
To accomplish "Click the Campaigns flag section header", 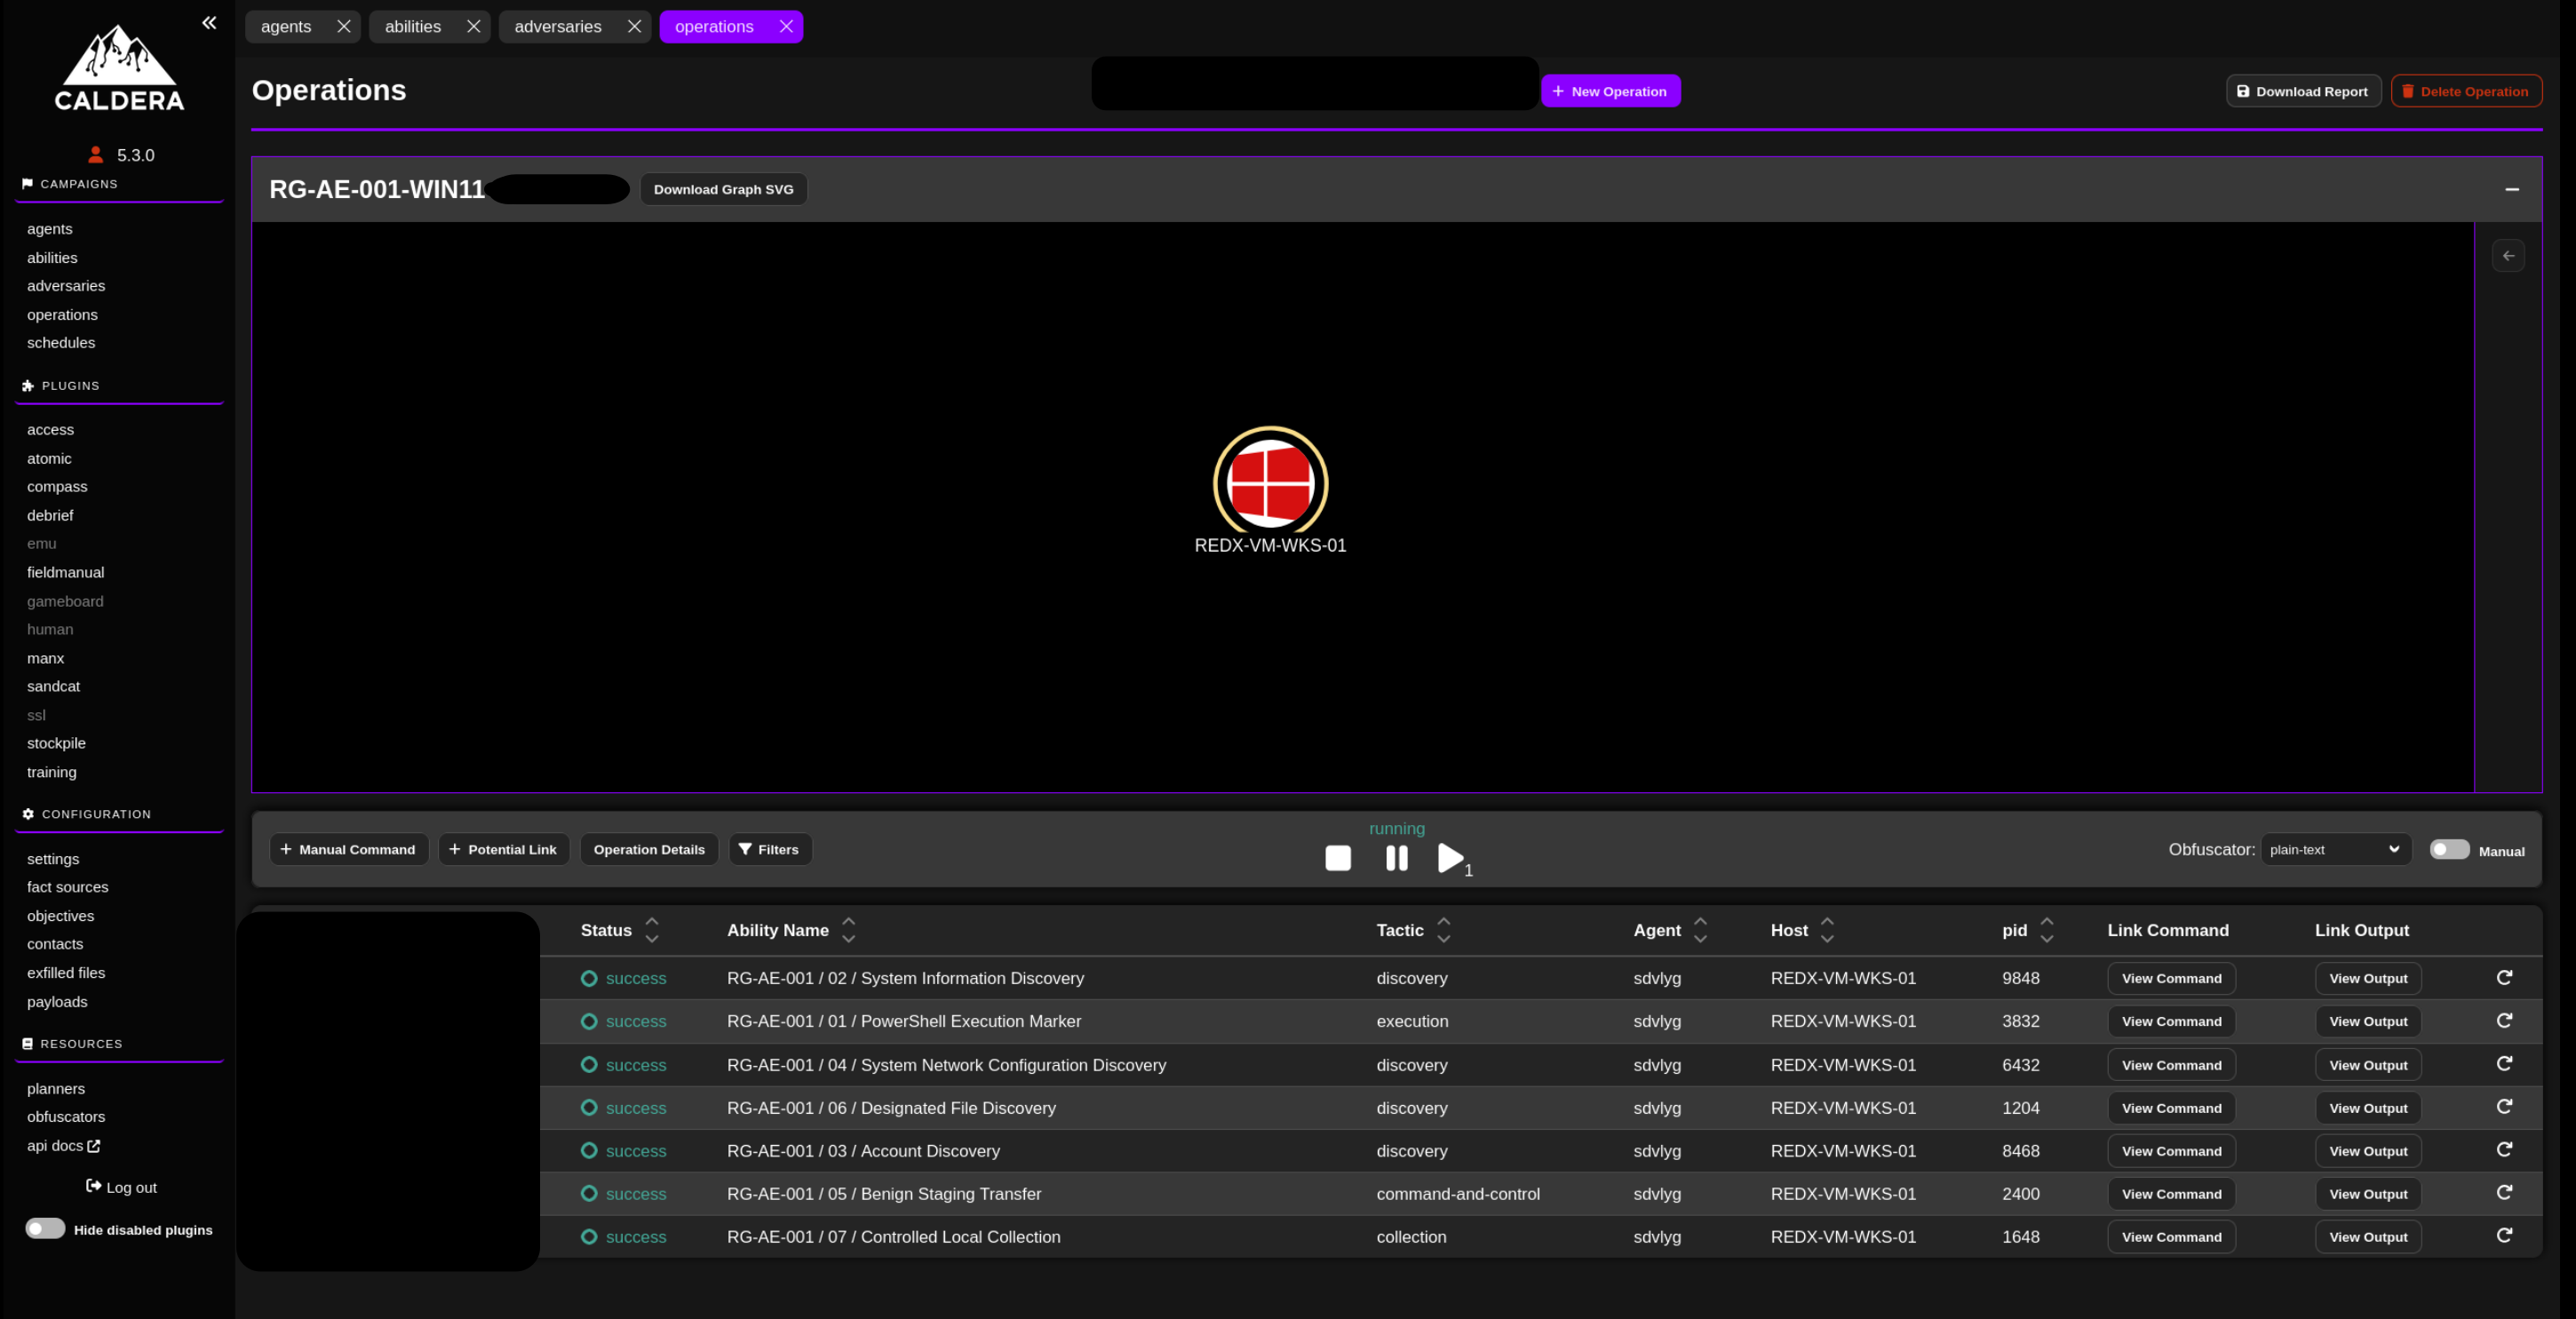I will click(x=70, y=184).
